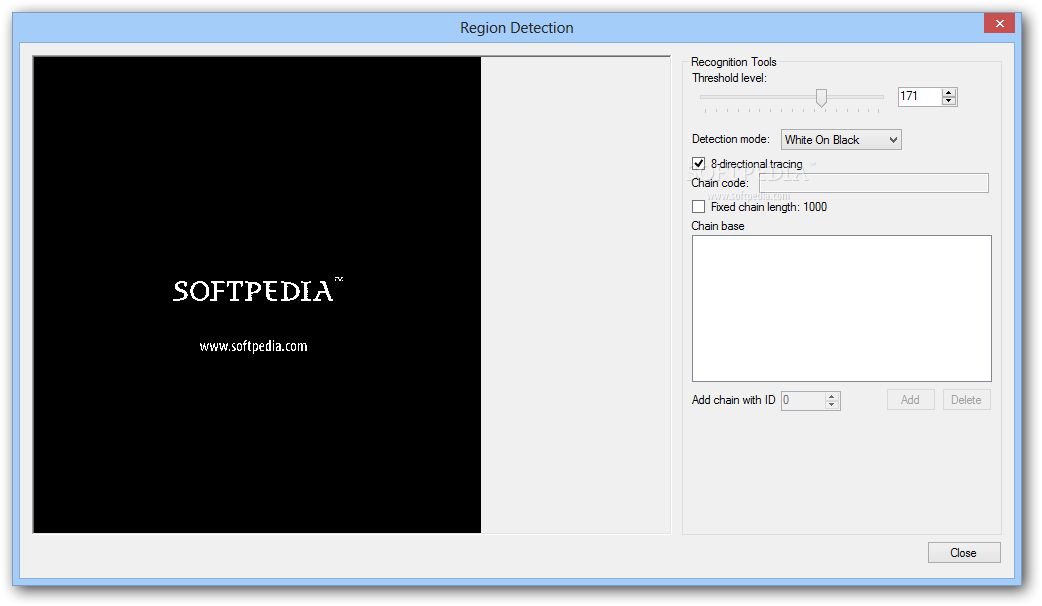1042x606 pixels.
Task: Click the Chain code text field
Action: (x=873, y=183)
